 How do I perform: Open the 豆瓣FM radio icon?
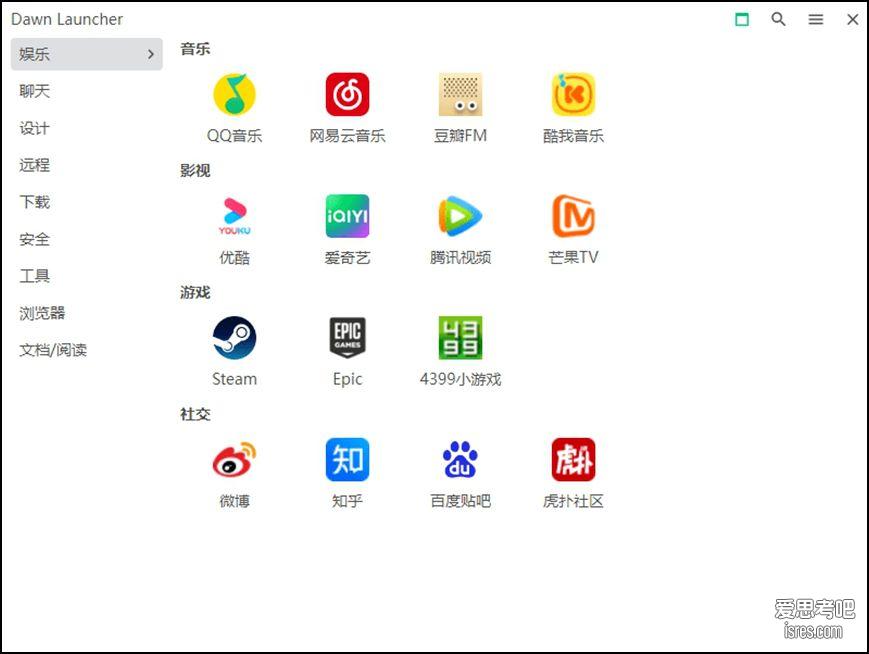pyautogui.click(x=460, y=94)
